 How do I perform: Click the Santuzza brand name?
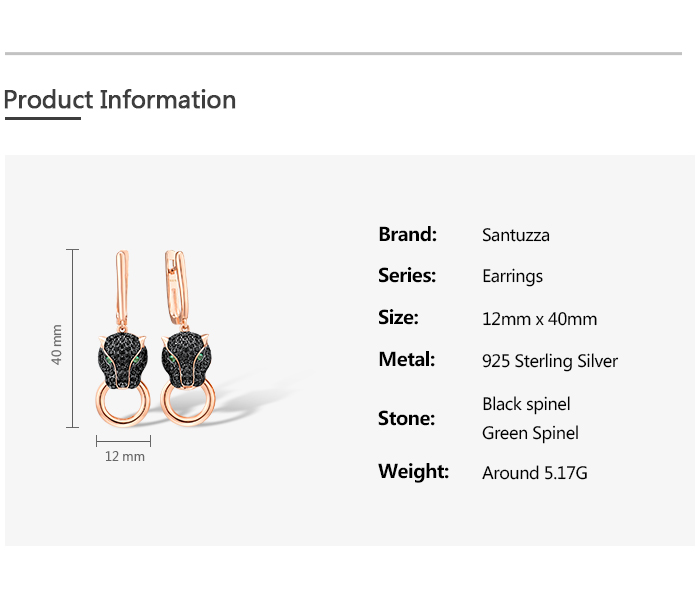pos(515,236)
